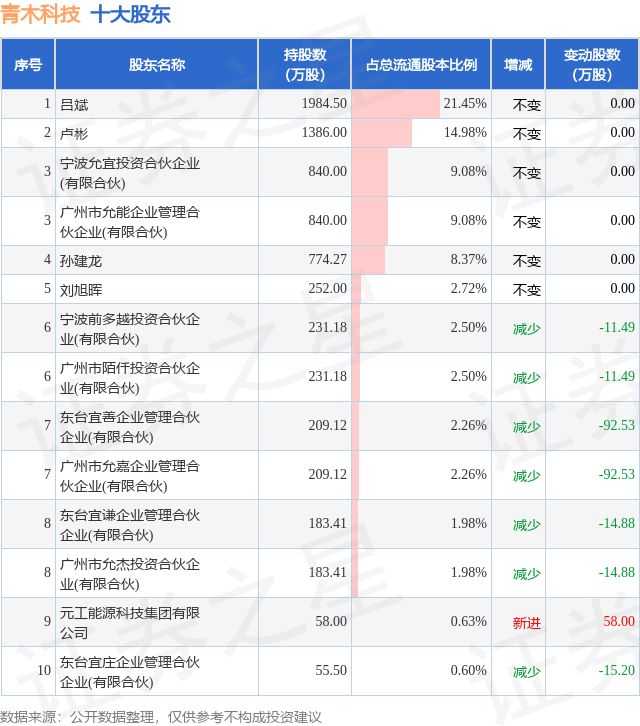
Task: Click change value -14.88 for 广州市允杰
Action: click(x=617, y=573)
